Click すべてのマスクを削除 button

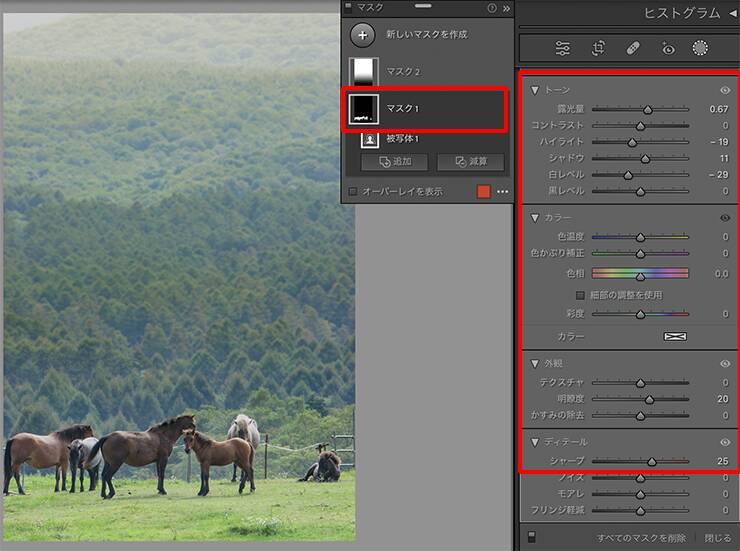coord(640,537)
